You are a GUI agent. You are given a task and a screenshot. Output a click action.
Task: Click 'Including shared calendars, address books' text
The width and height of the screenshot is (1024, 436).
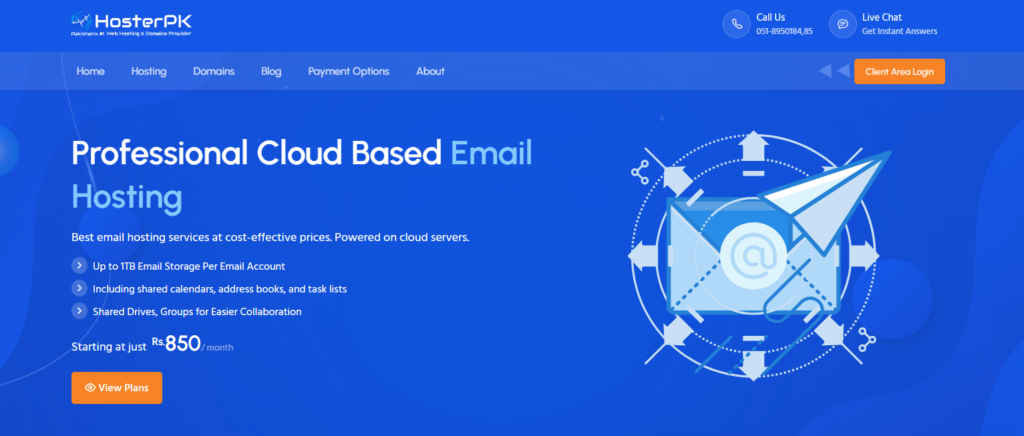coord(219,288)
